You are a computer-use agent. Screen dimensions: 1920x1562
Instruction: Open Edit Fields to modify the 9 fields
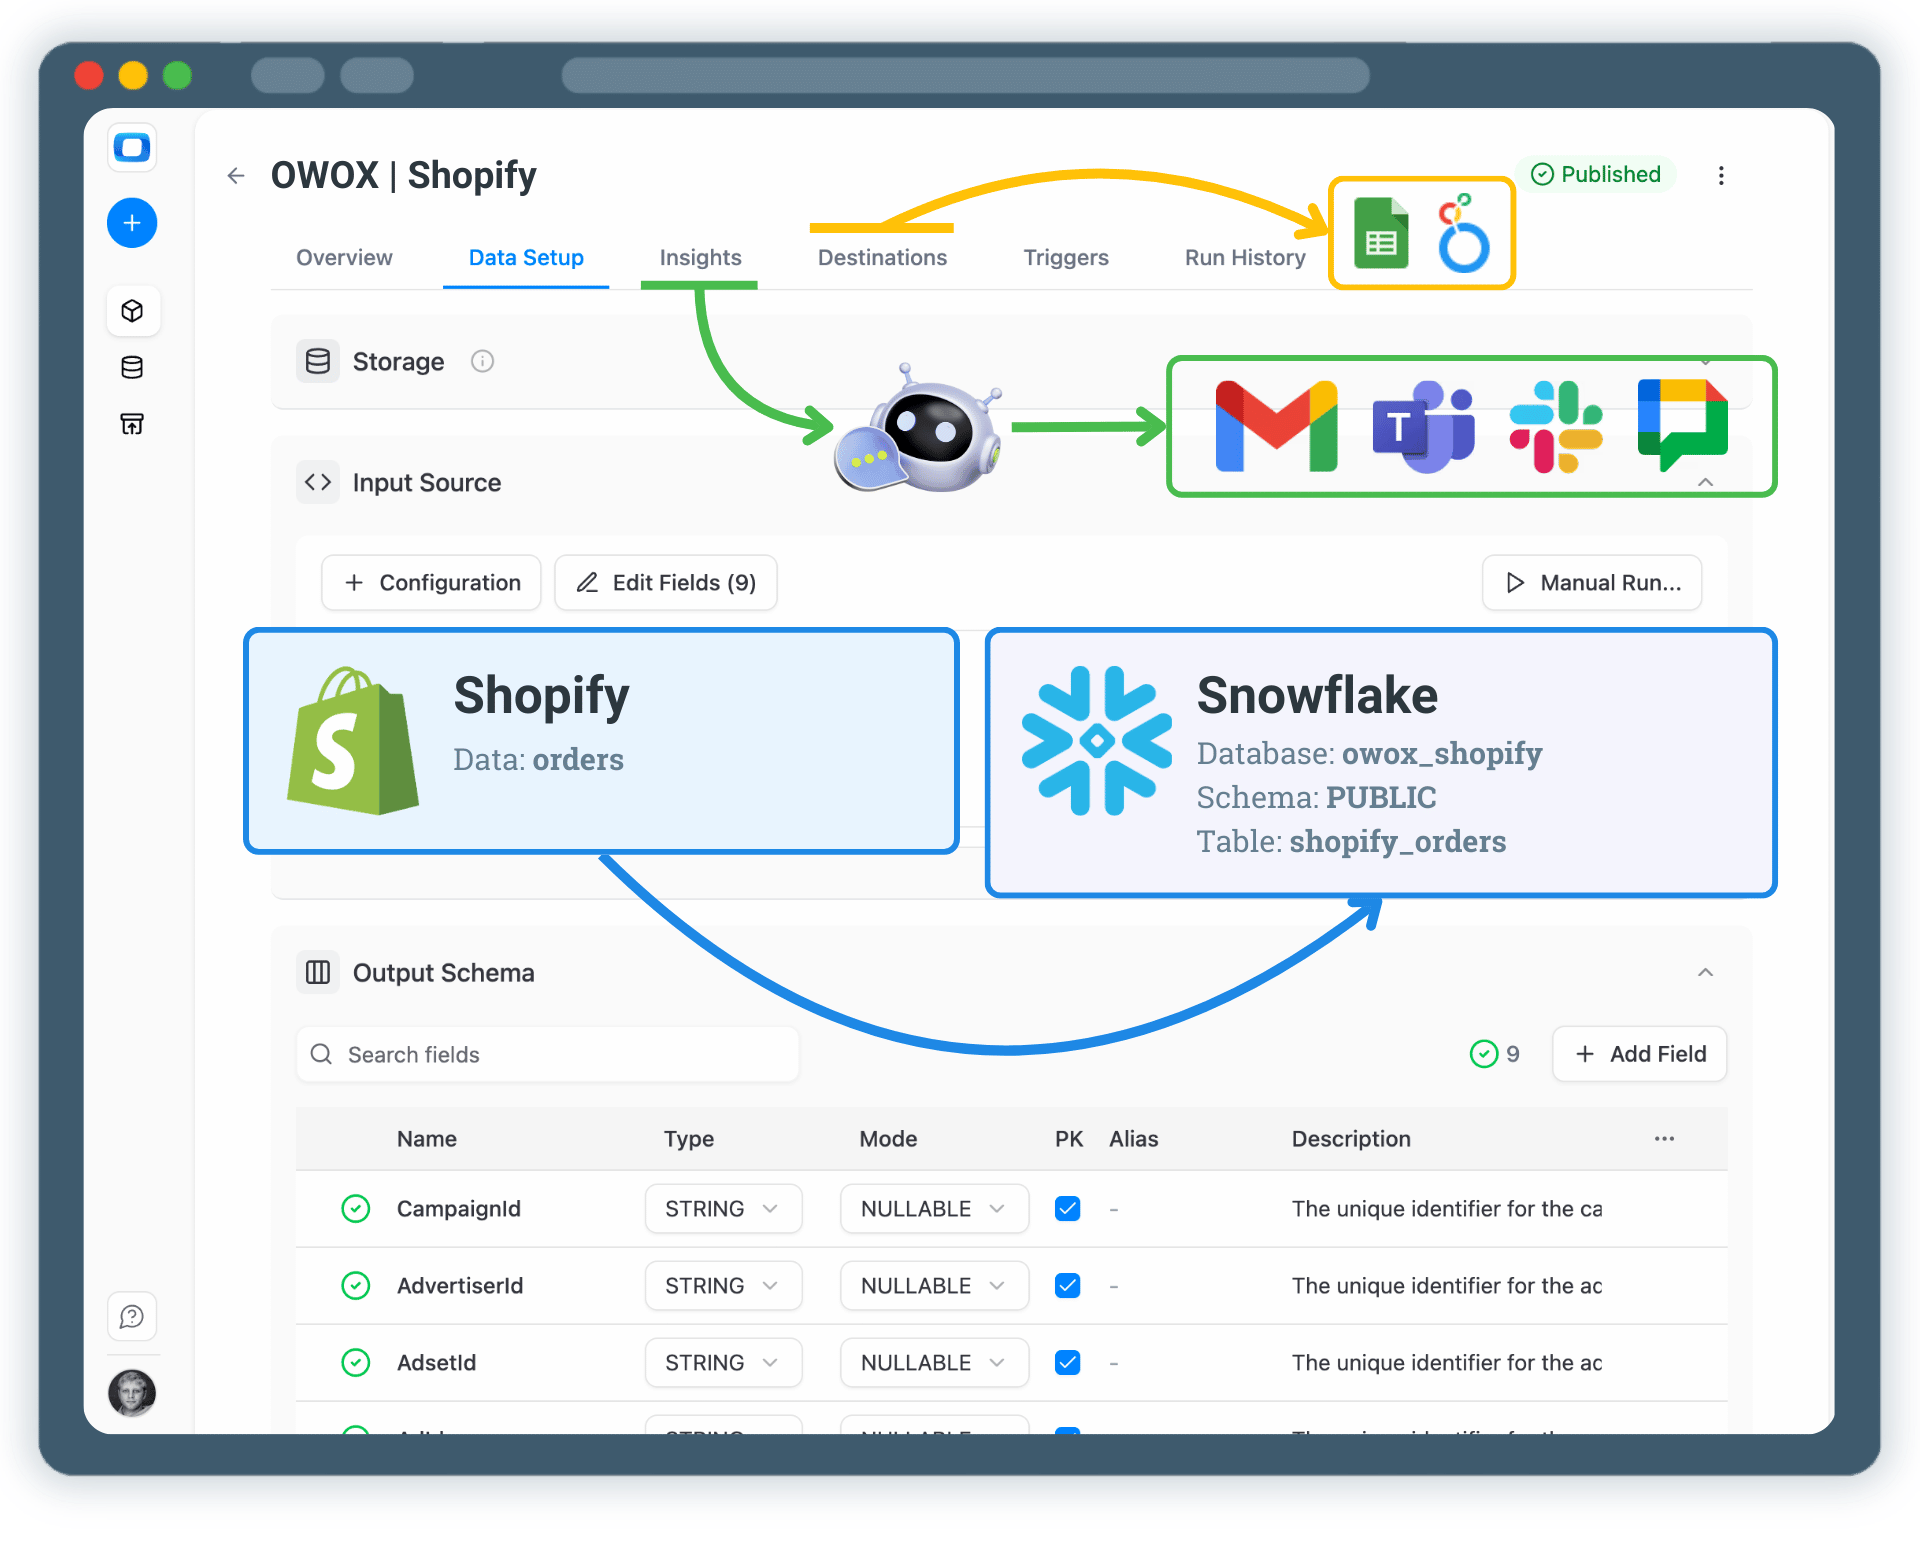coord(665,582)
